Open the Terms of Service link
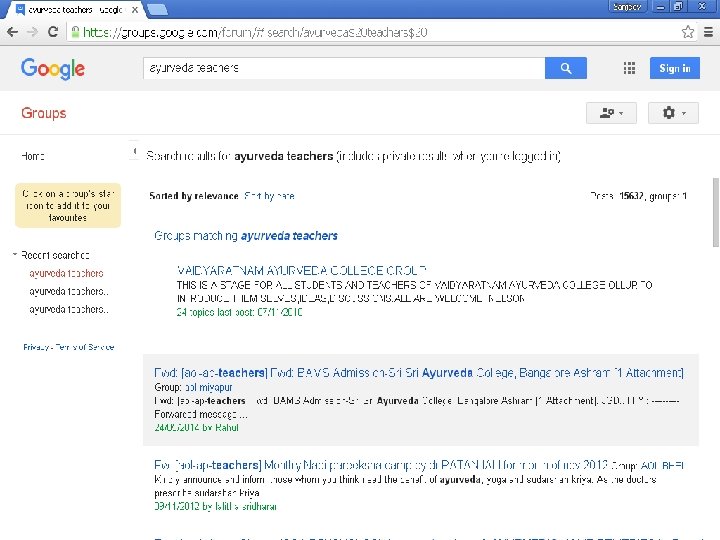This screenshot has height=540, width=720. [x=84, y=347]
